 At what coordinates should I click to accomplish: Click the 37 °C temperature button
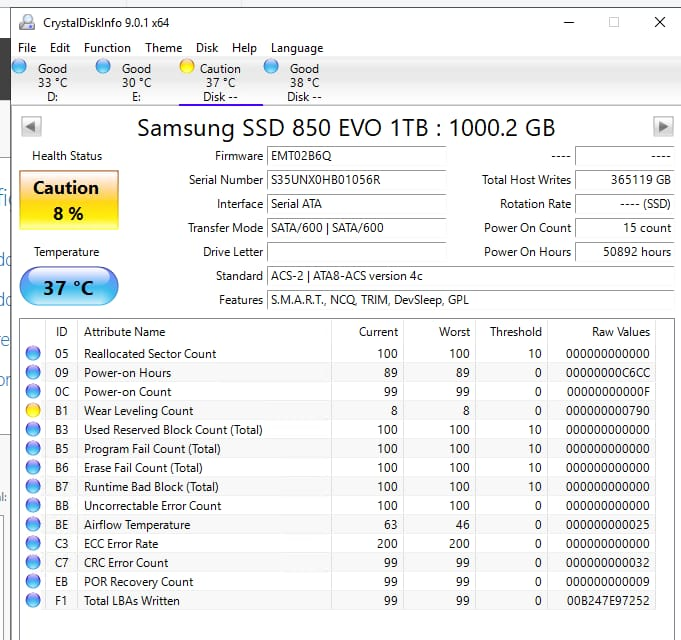click(69, 286)
